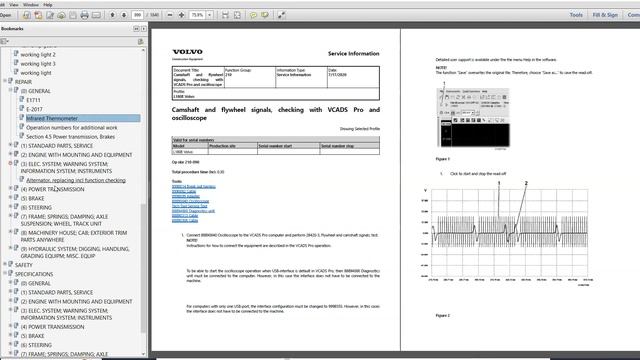Click the bookmark icon beside working light 2
This screenshot has width=640, height=360.
click(x=16, y=54)
